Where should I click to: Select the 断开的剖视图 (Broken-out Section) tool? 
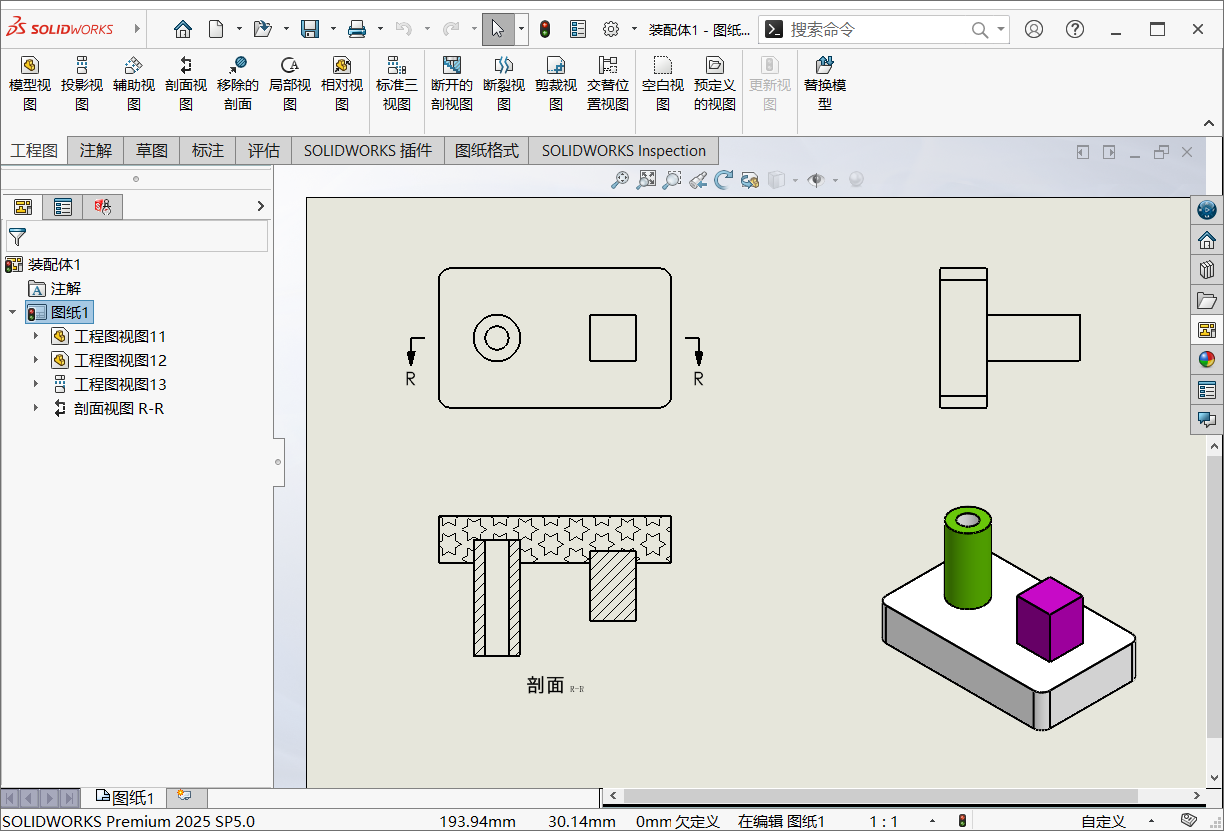[x=452, y=84]
